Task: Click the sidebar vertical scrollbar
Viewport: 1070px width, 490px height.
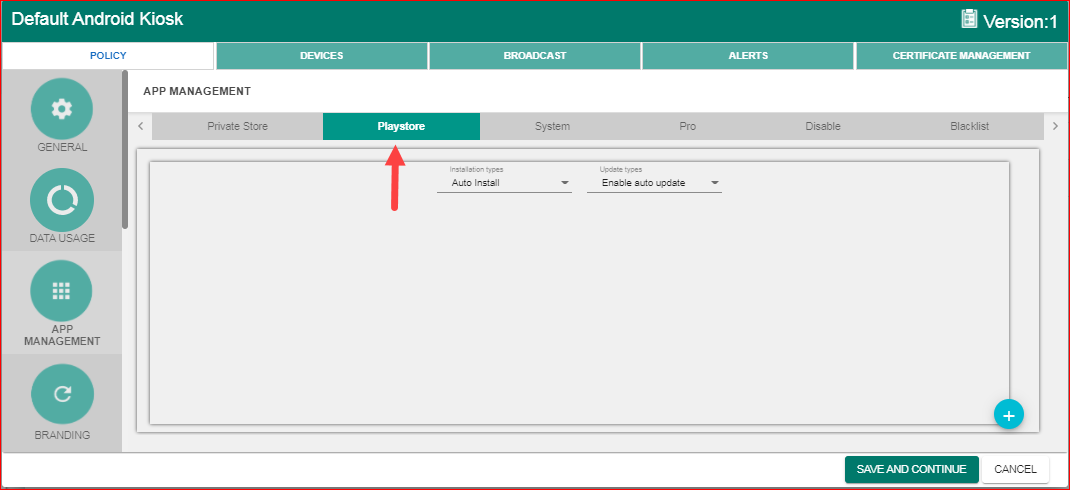Action: 125,149
